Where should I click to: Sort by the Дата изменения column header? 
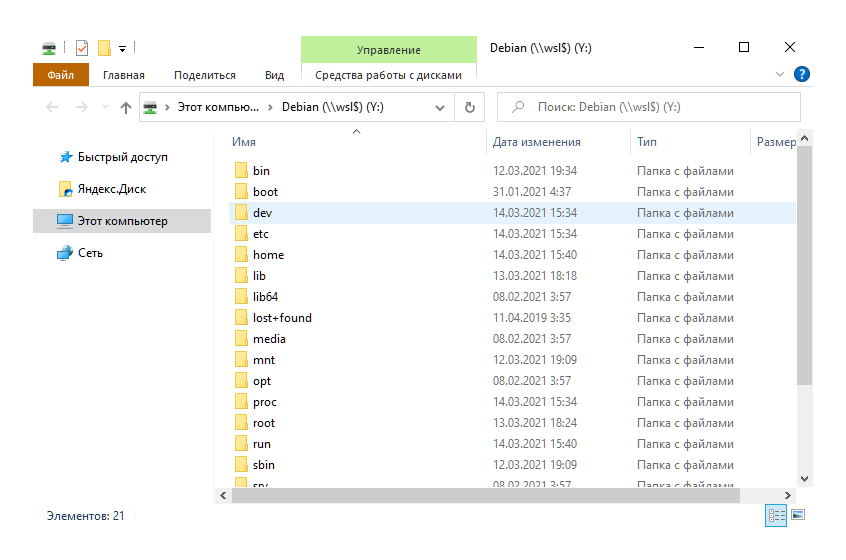tap(537, 142)
